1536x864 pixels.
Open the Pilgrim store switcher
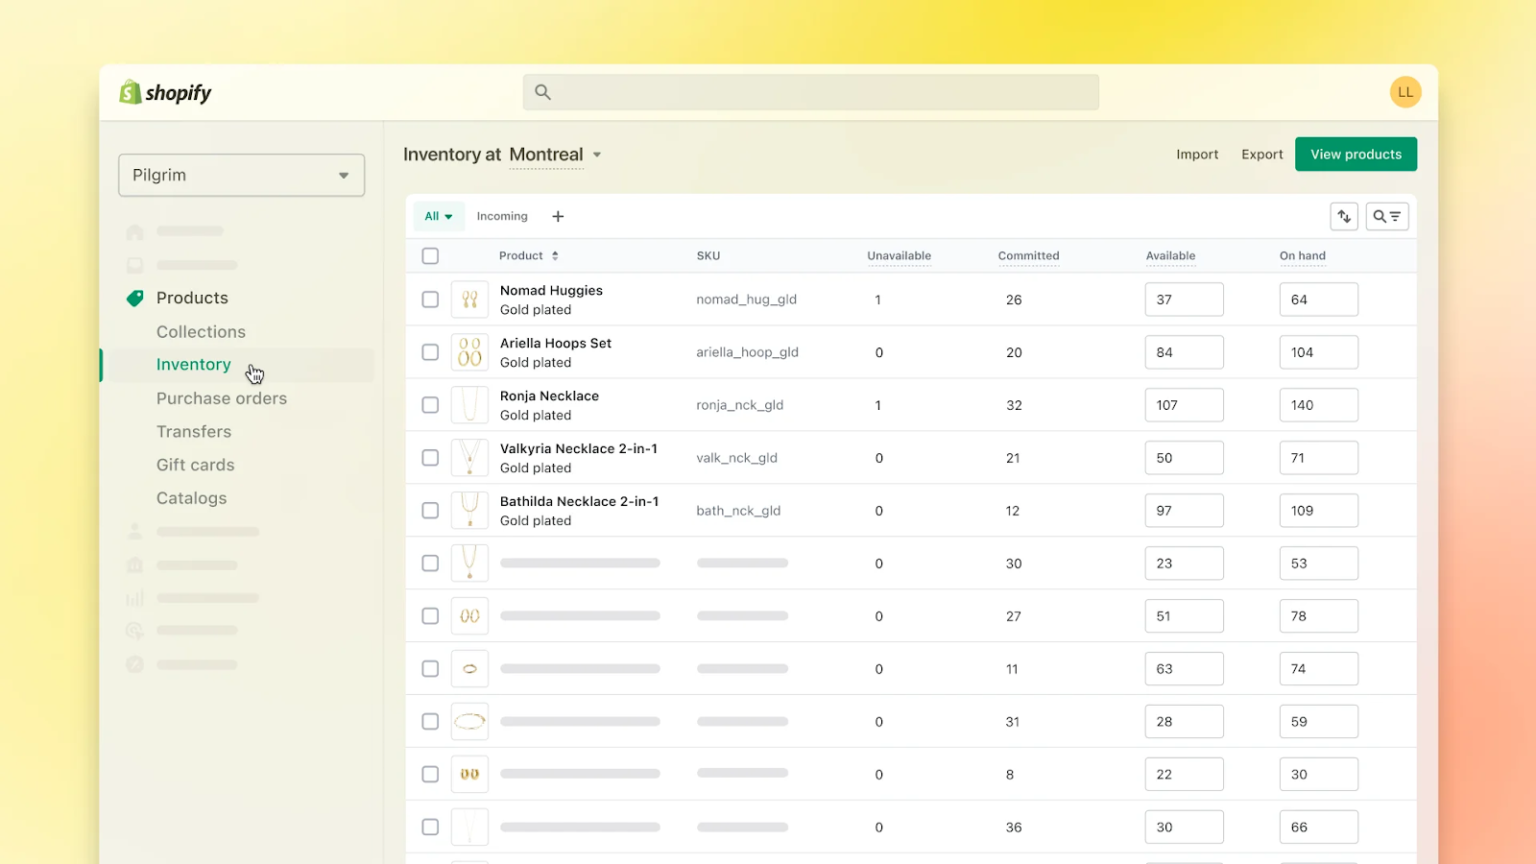[x=240, y=174]
